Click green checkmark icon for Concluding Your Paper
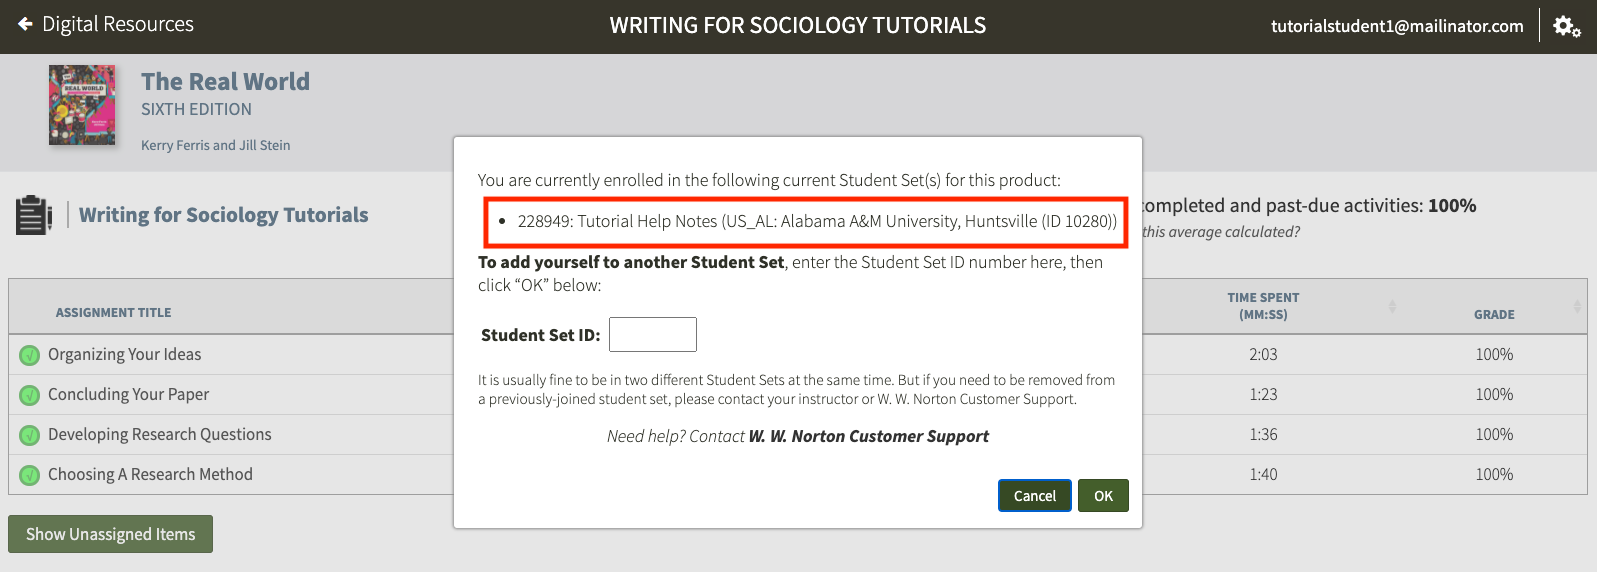 pos(30,395)
